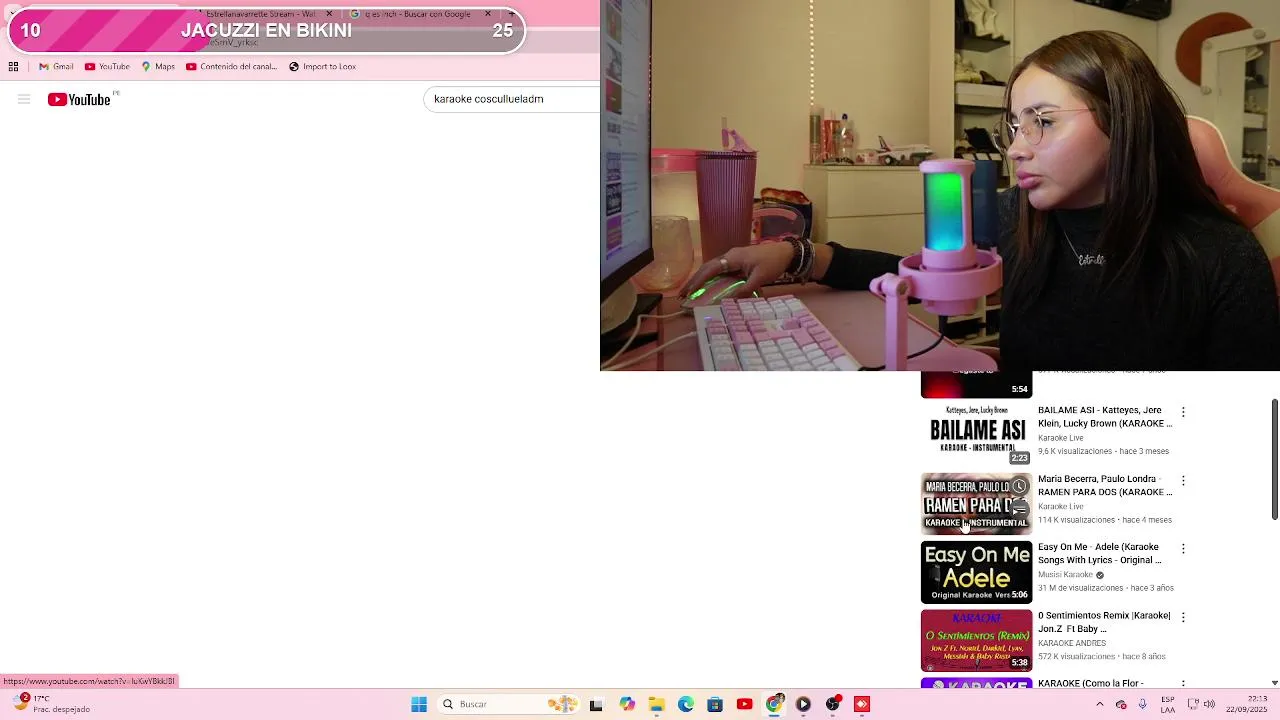Change the ESP LAA keyboard language
Screen dimensions: 1280x720
pos(1167,704)
